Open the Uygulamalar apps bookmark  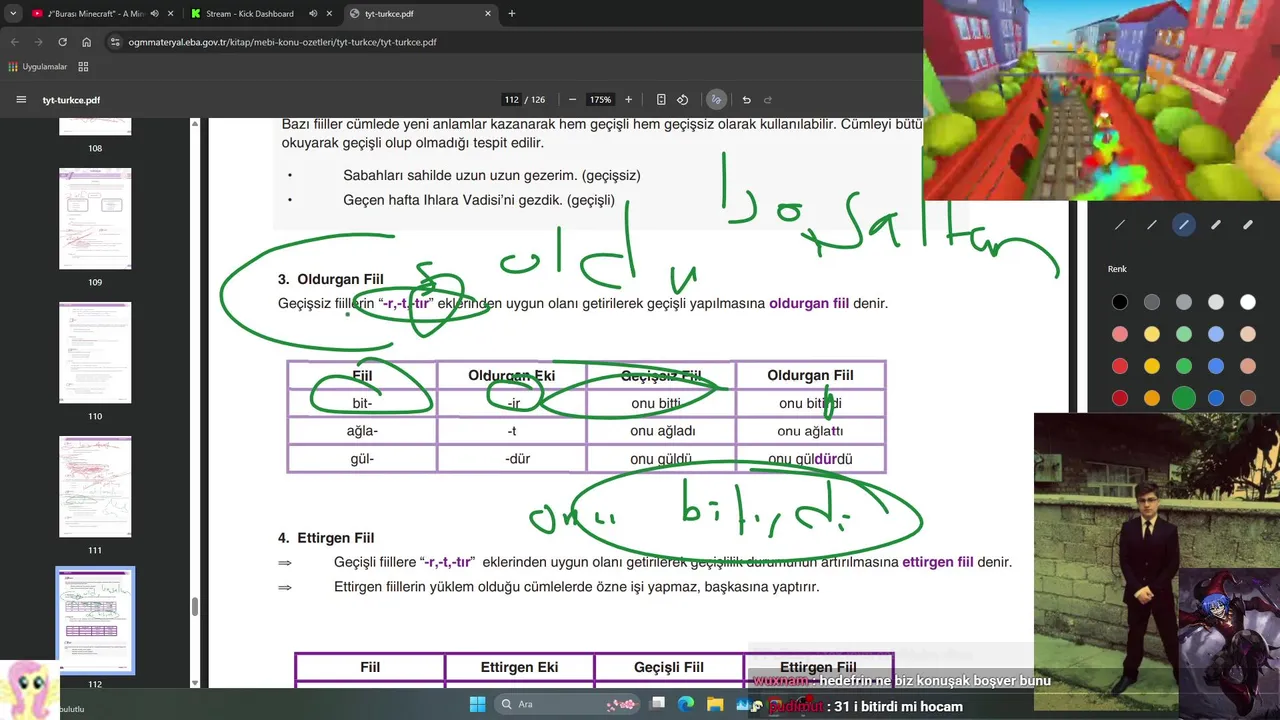38,67
